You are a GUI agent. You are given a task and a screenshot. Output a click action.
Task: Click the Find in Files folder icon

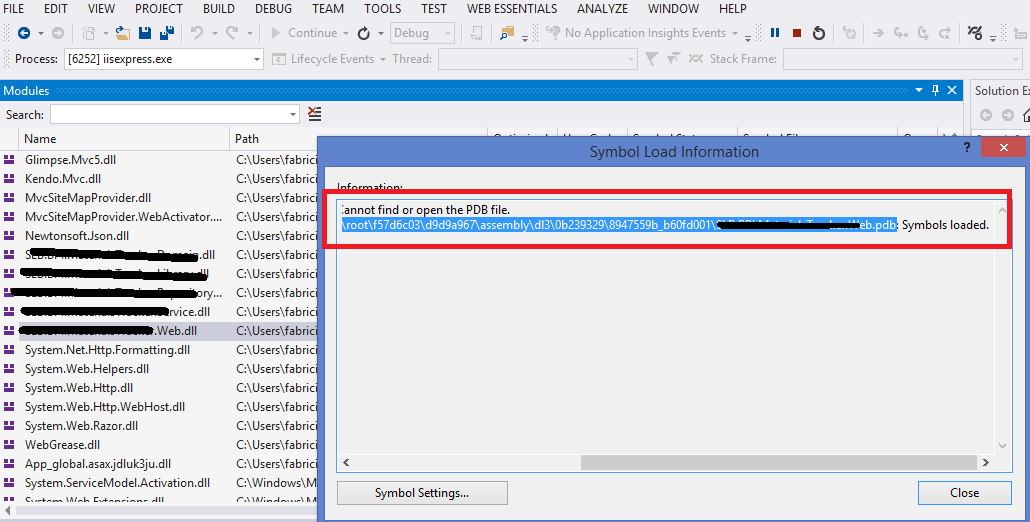[x=506, y=33]
